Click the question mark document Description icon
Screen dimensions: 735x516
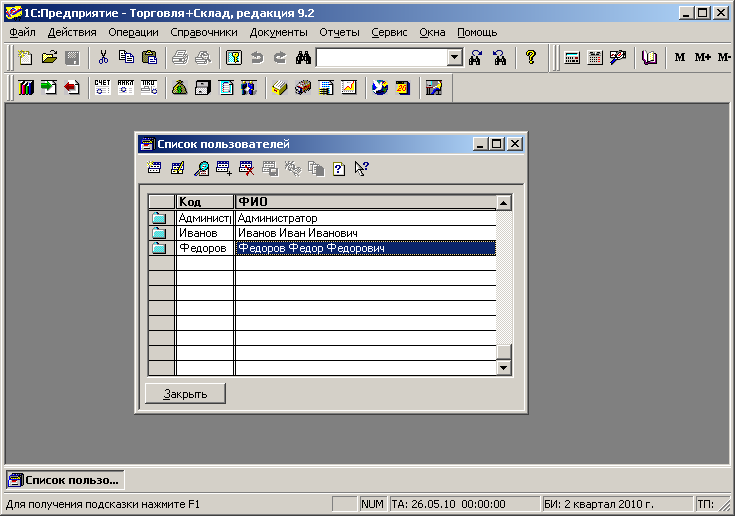tap(339, 168)
